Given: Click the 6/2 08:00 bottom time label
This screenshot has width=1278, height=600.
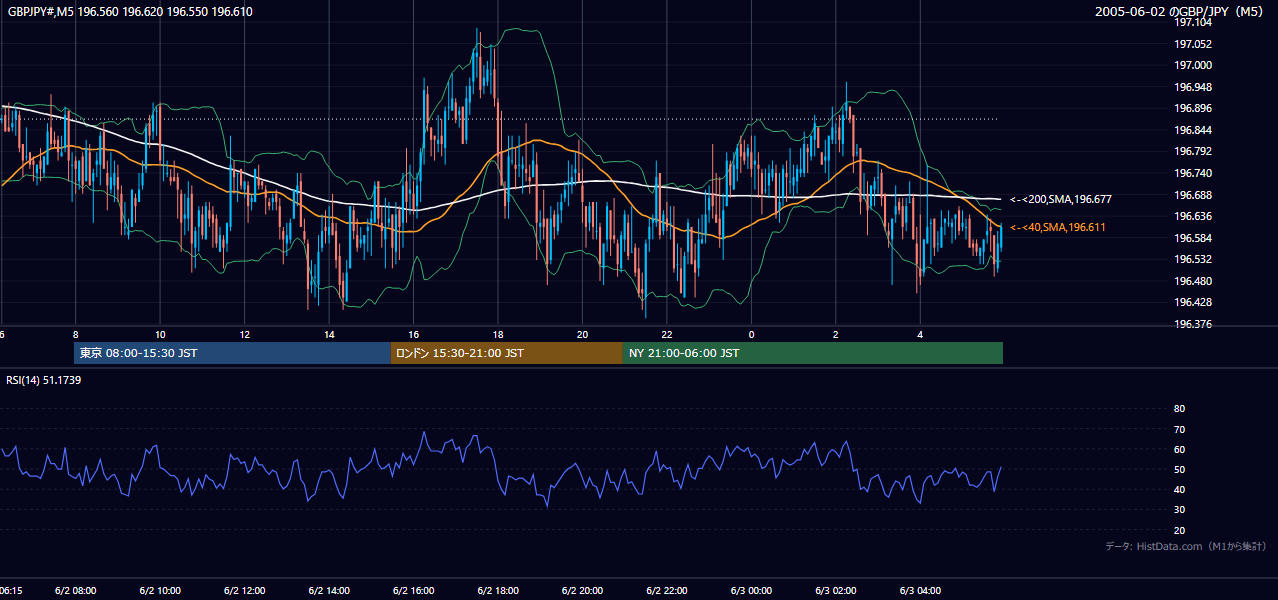Looking at the screenshot, I should 75,591.
